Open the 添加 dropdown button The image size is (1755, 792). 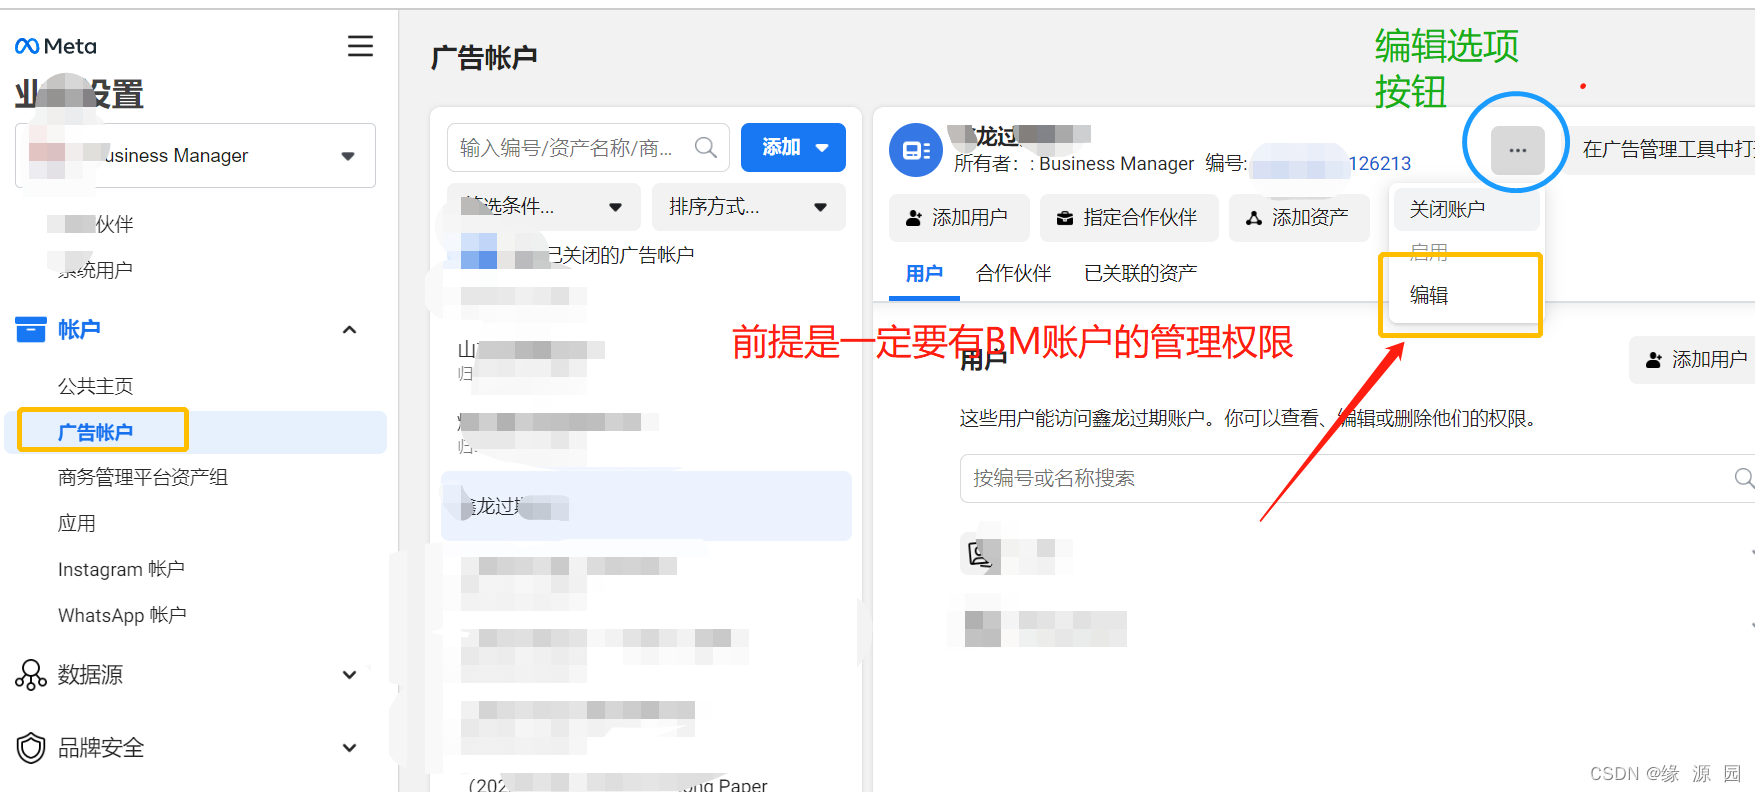point(793,147)
